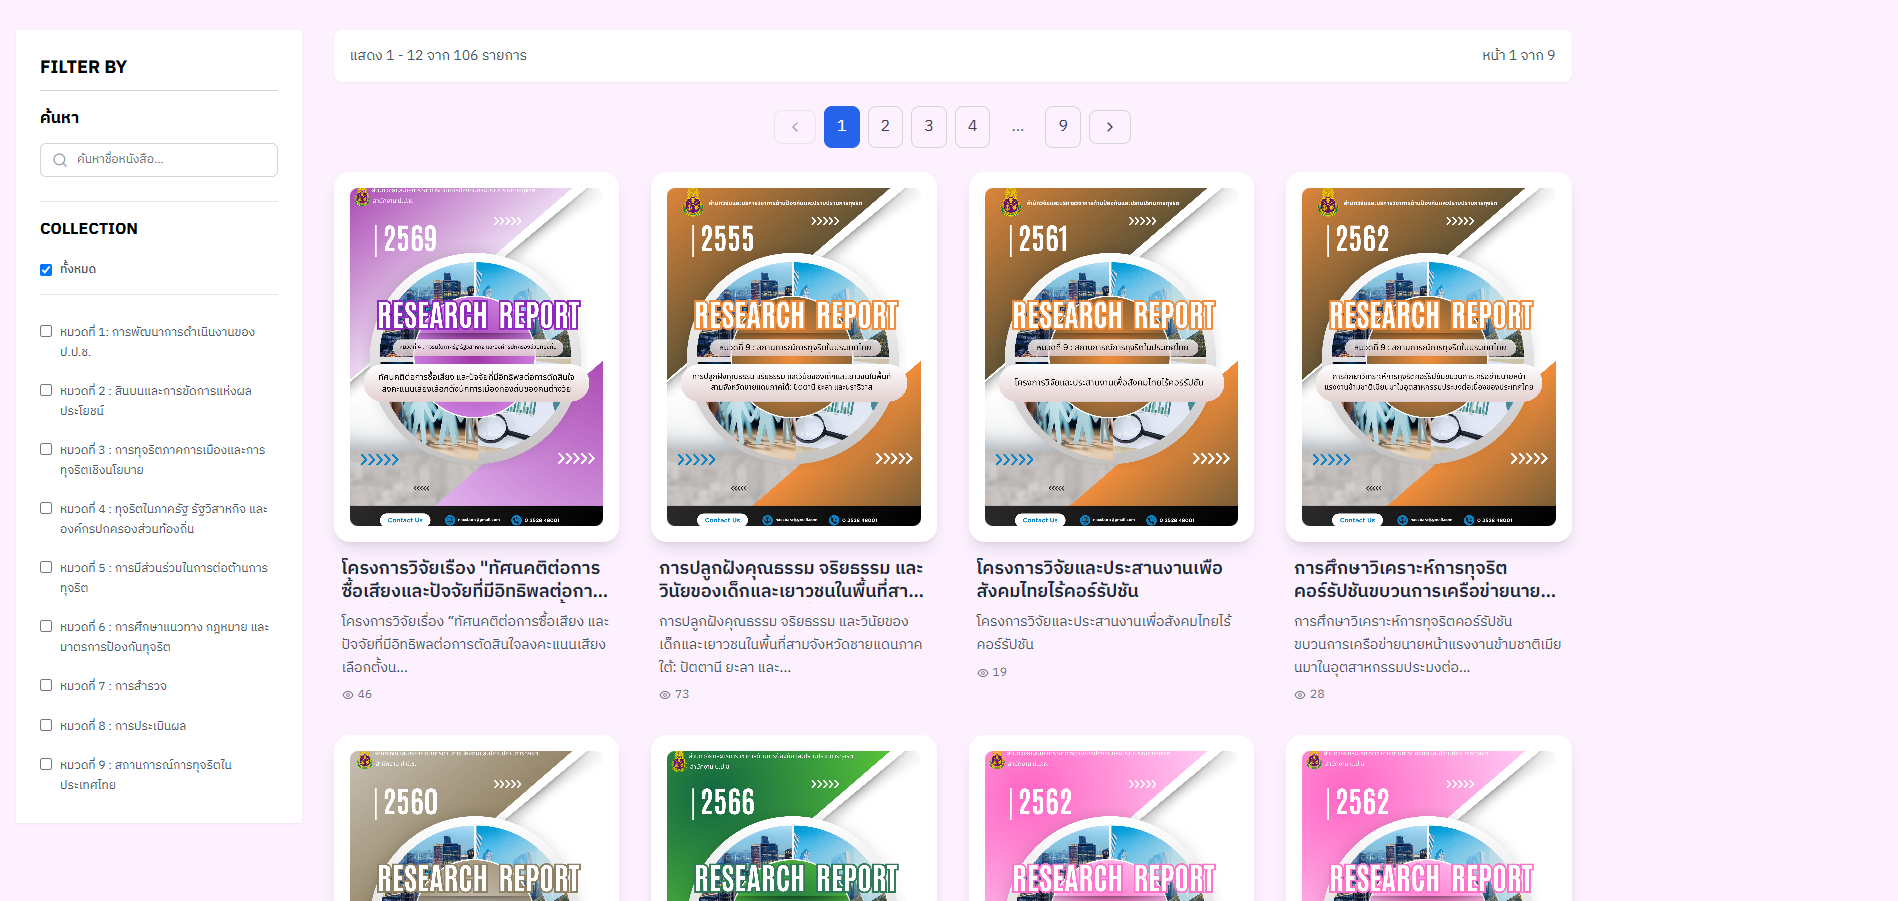Open title การปลูกฝังคุณธรรม จริยธรรม
This screenshot has height=901, width=1898.
(x=791, y=580)
